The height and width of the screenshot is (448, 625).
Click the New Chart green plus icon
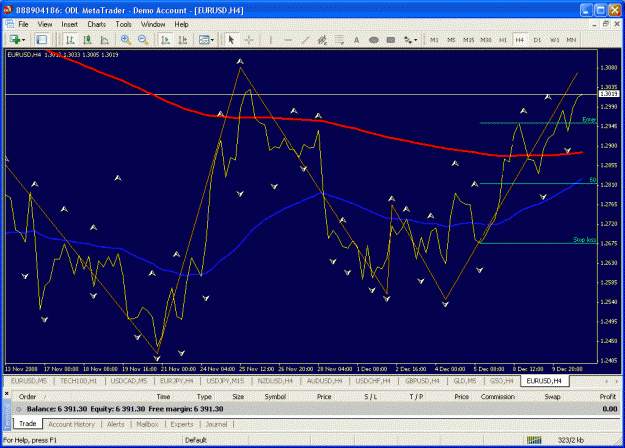click(x=15, y=40)
